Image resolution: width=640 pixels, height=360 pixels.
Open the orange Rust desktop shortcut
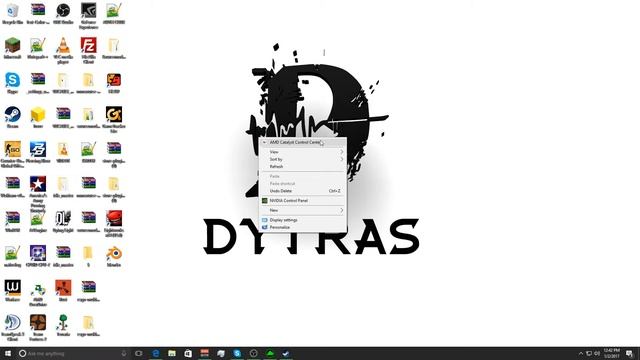tap(63, 288)
